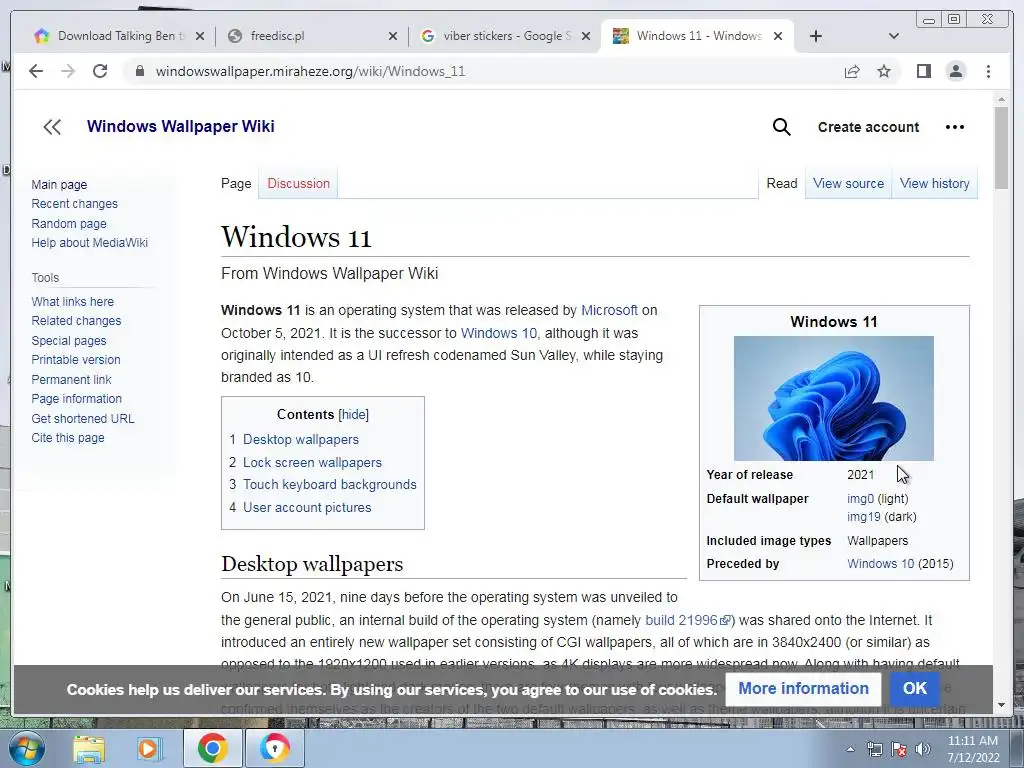Open Recent changes link
This screenshot has width=1024, height=768.
point(74,204)
